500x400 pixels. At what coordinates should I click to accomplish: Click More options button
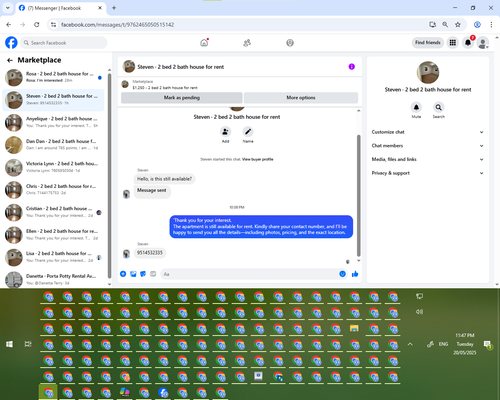301,98
